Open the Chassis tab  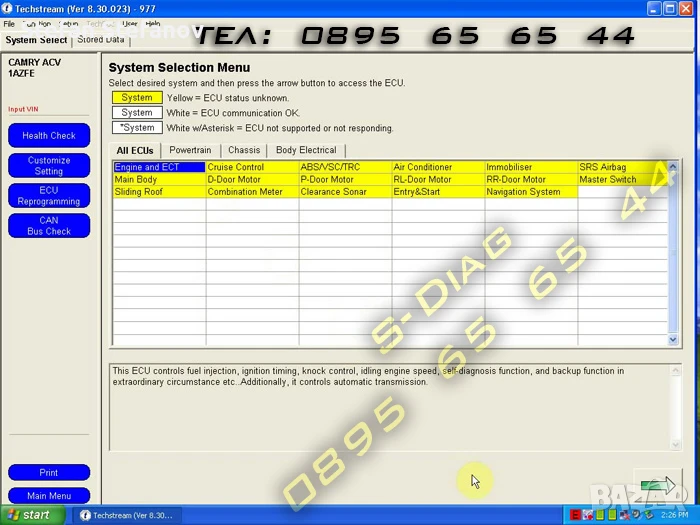[x=244, y=150]
